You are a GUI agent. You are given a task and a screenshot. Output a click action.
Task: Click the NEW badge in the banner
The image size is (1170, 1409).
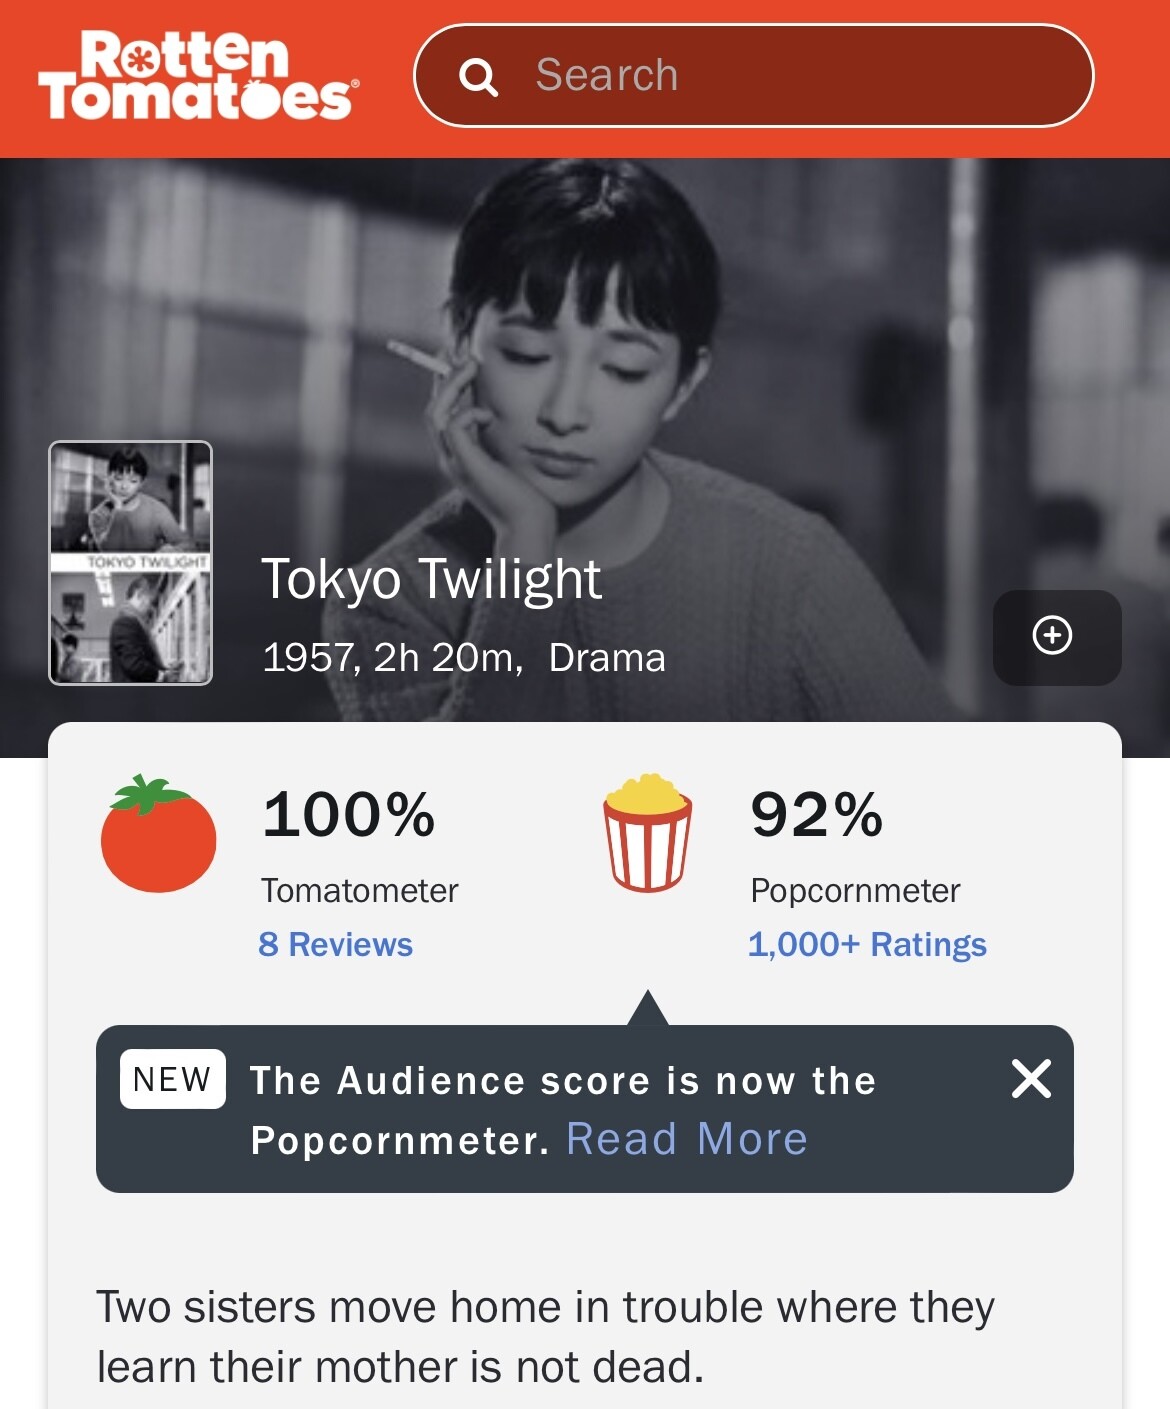[172, 1080]
